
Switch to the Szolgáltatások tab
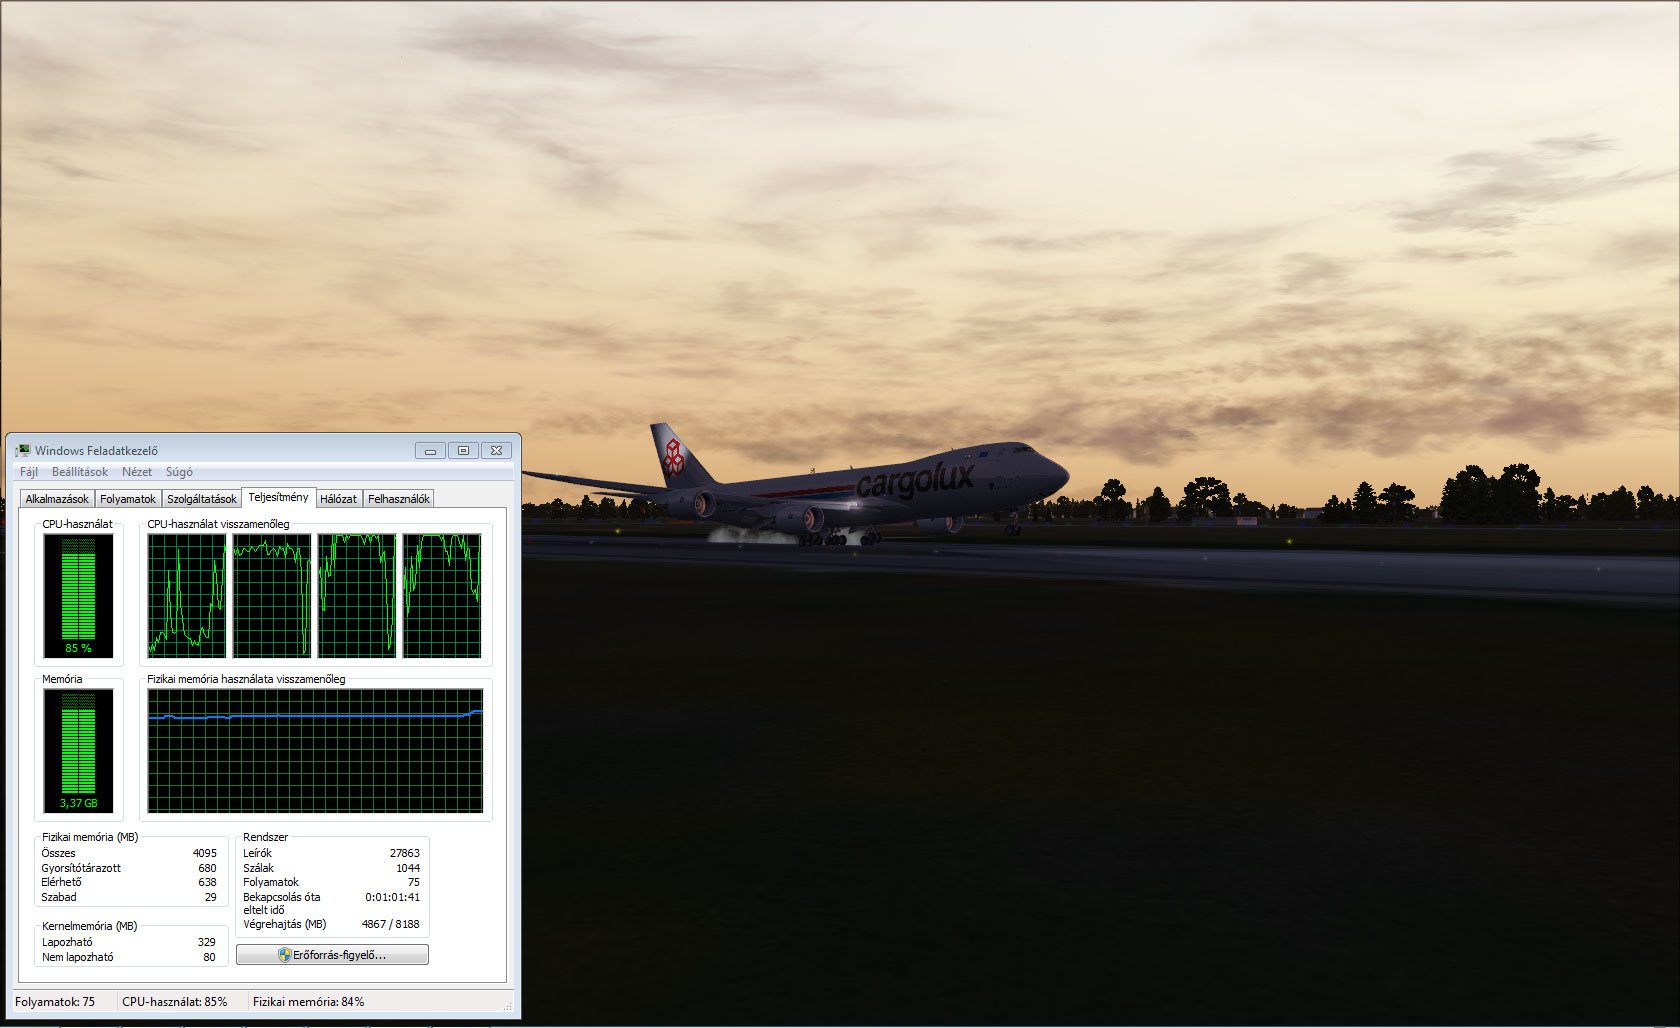point(202,499)
